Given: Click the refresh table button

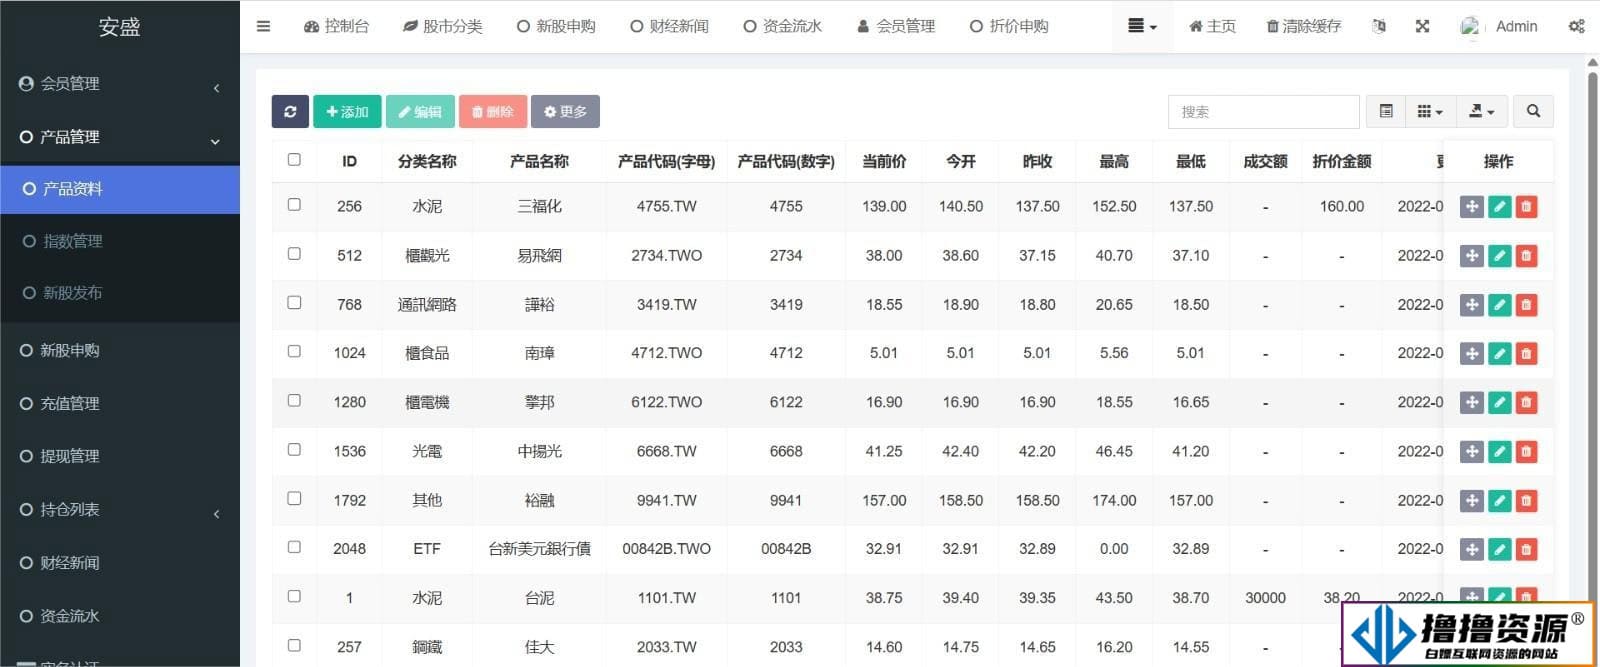Looking at the screenshot, I should click(290, 111).
